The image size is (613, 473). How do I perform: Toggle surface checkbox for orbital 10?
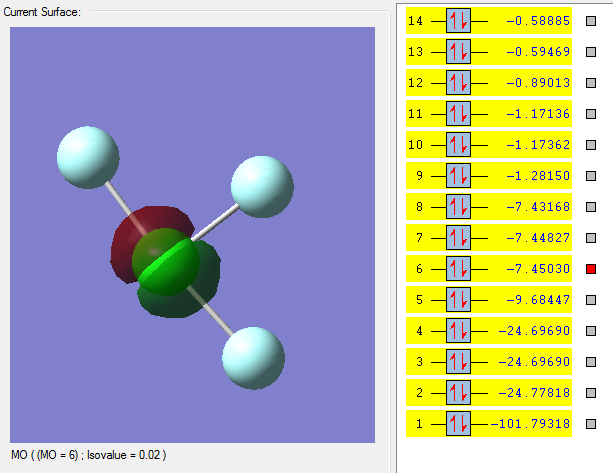(x=591, y=145)
